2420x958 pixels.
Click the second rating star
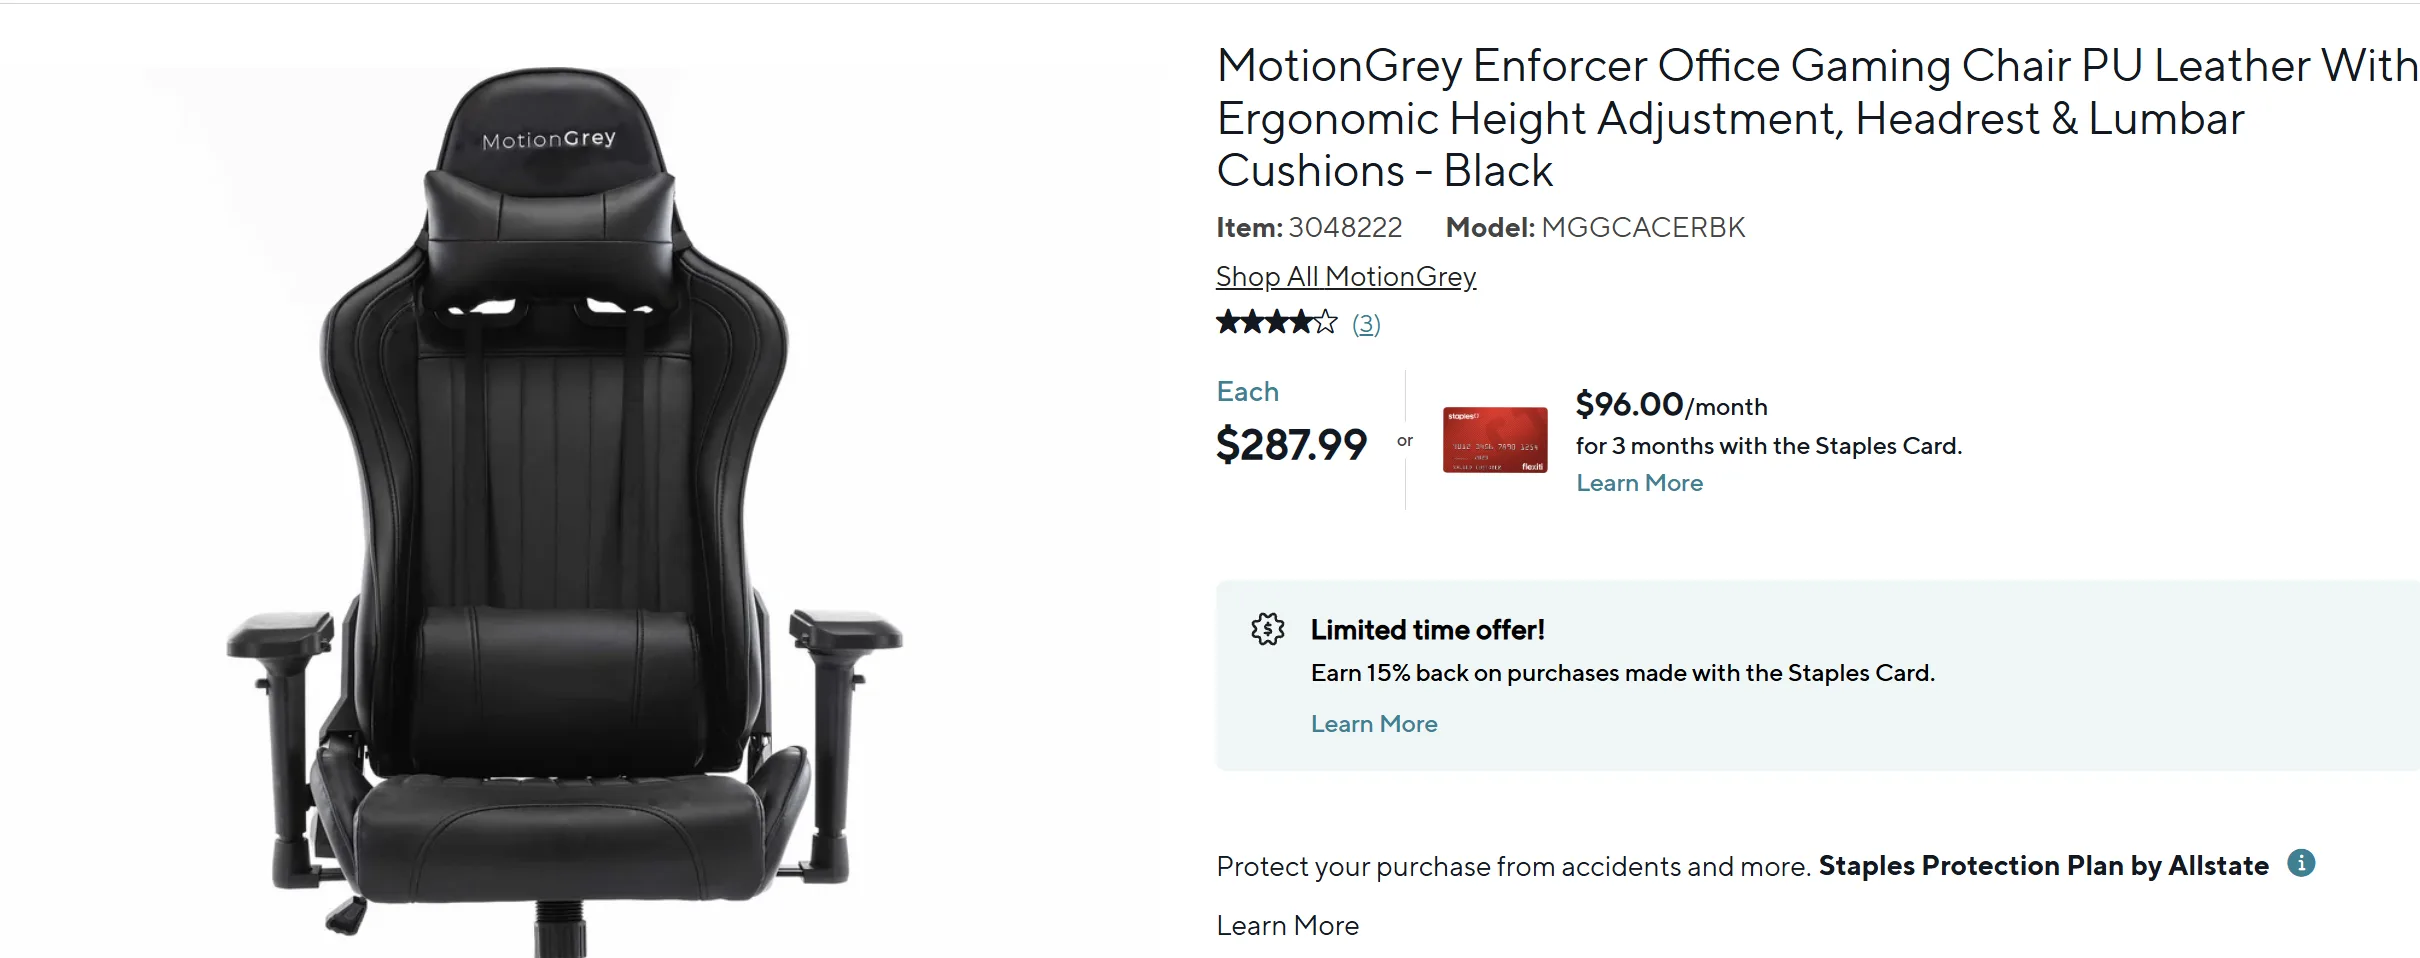click(x=1250, y=322)
